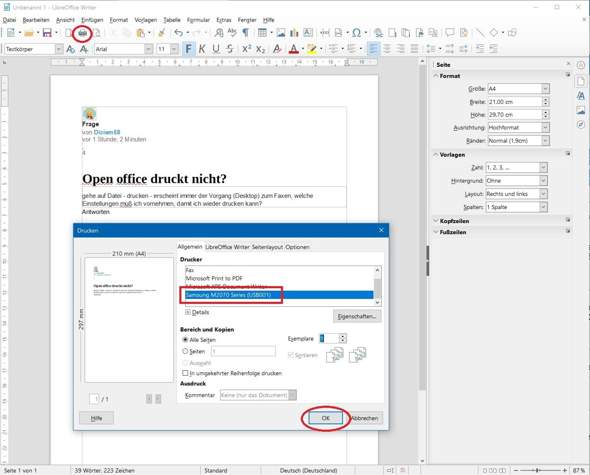The width and height of the screenshot is (590, 475).
Task: Click the insert text box icon
Action: click(x=308, y=33)
